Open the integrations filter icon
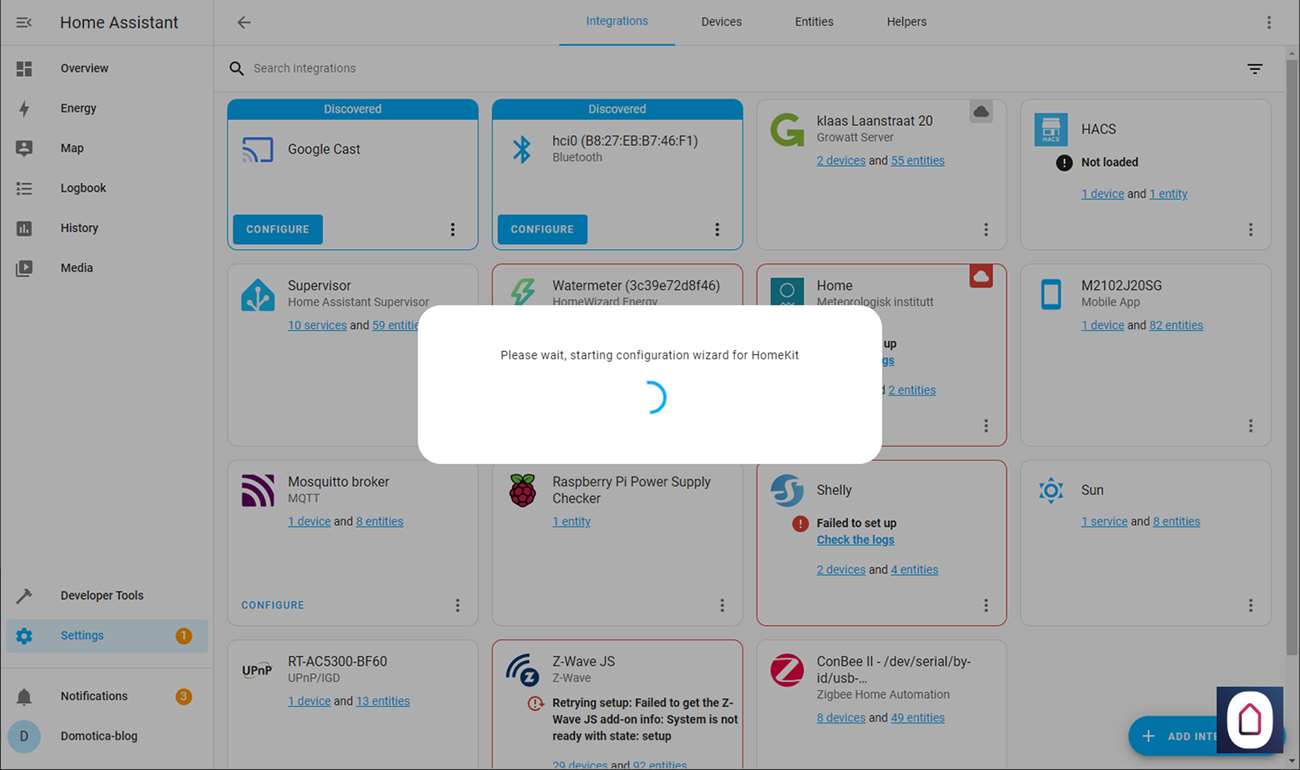 pyautogui.click(x=1255, y=69)
